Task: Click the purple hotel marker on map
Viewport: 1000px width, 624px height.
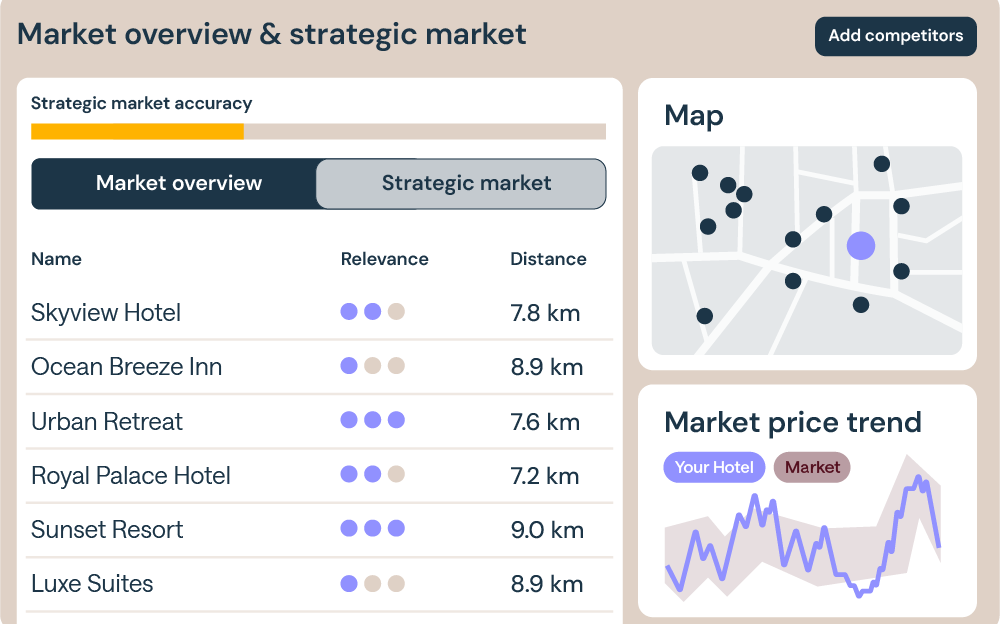Action: click(861, 245)
